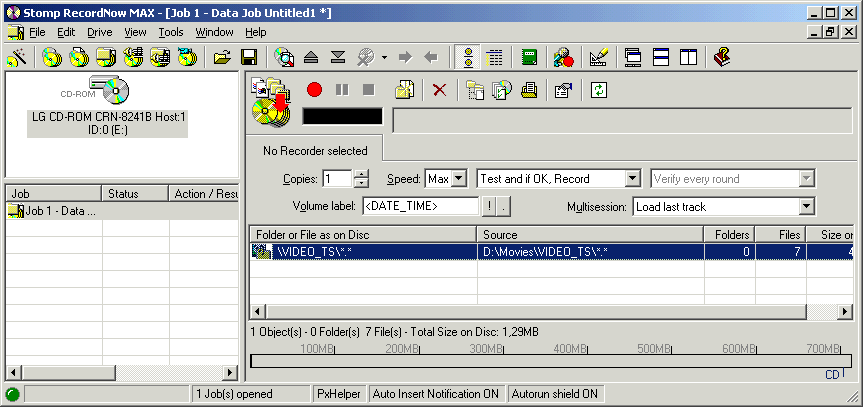
Task: Open the yellow folder Open icon
Action: (223, 57)
